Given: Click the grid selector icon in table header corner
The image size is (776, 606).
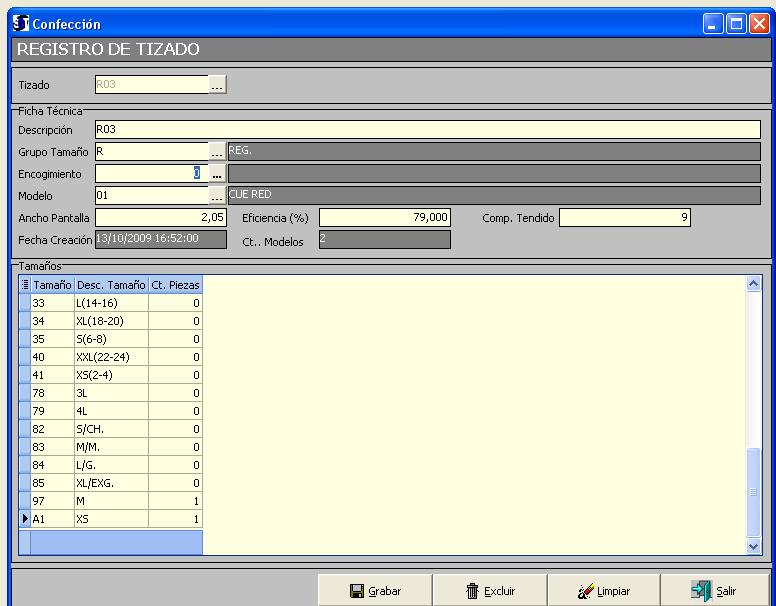Looking at the screenshot, I should pos(25,285).
